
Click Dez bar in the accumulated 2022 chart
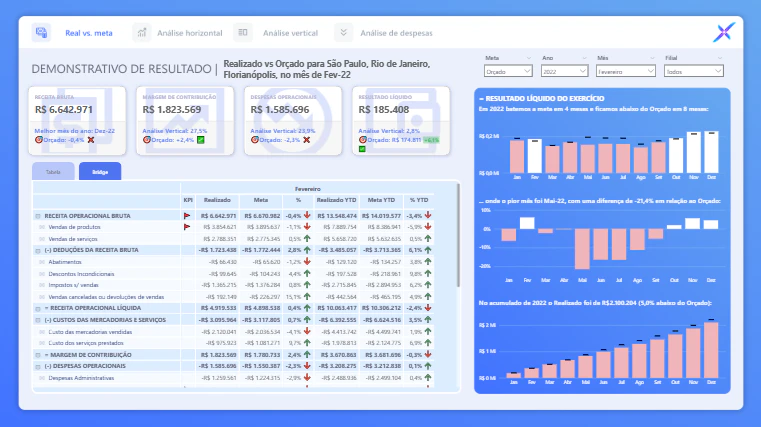coord(711,350)
